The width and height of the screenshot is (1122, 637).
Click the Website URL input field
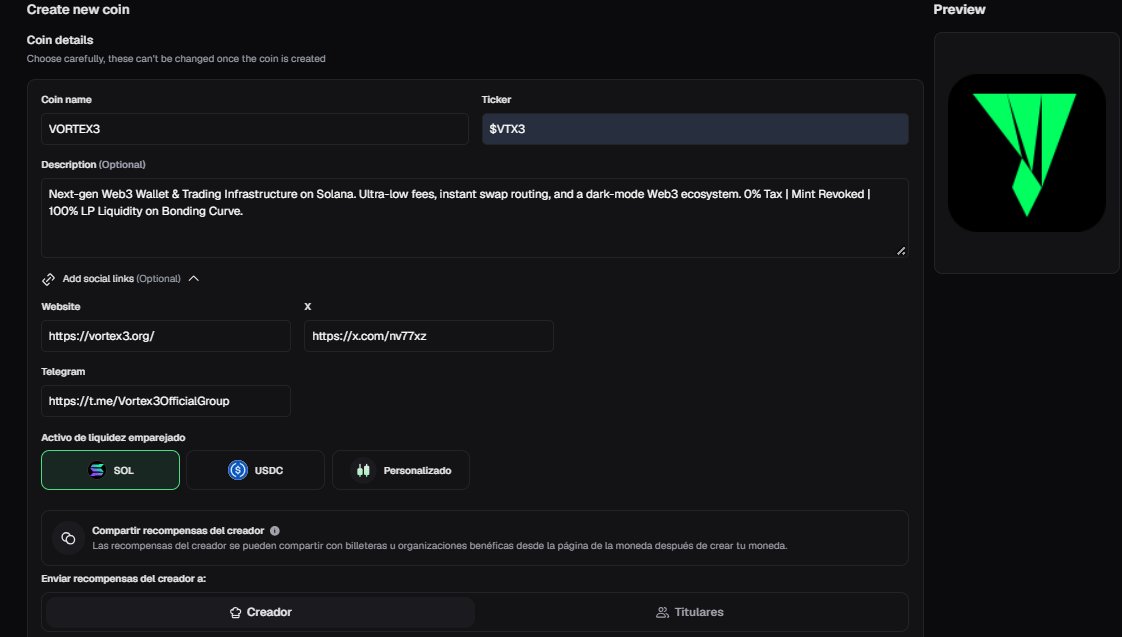click(166, 336)
